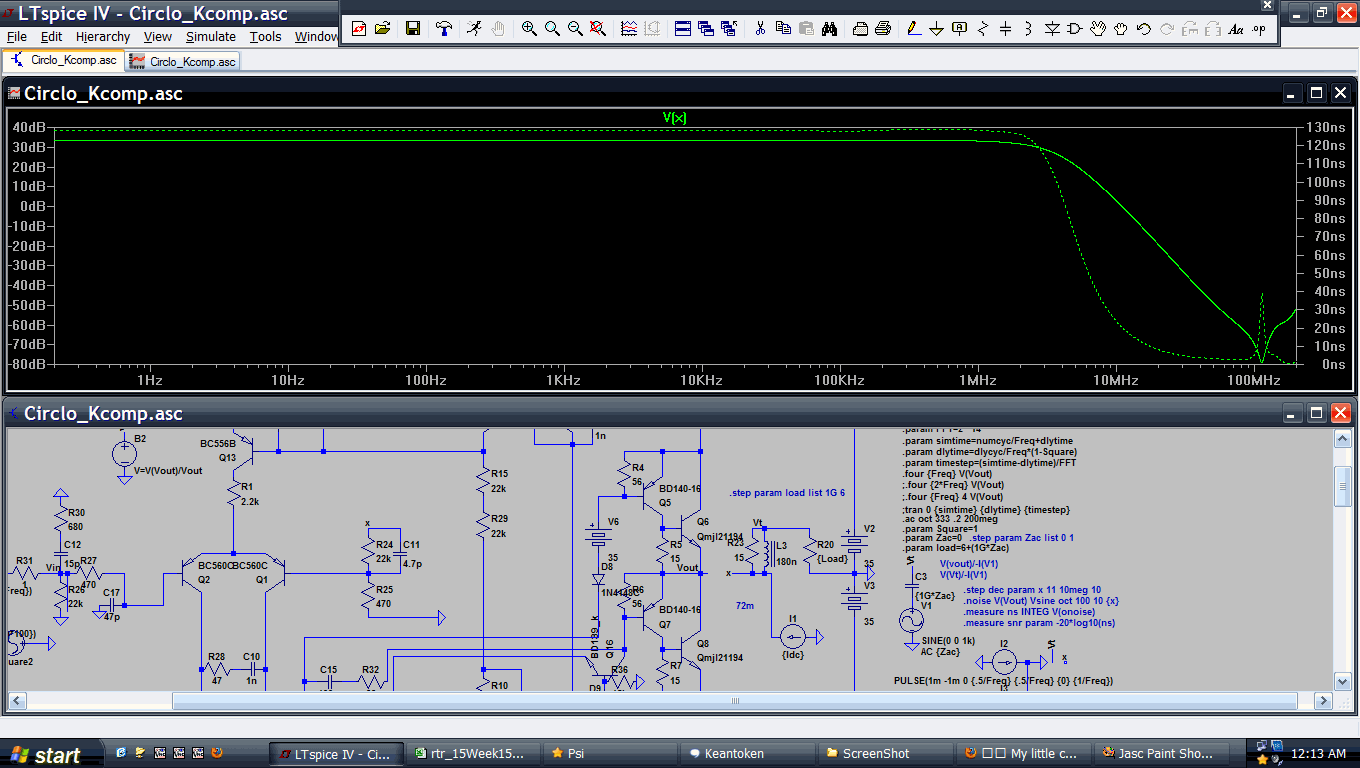Switch to the second Circlo_Kcomp.asc waveform tab
The image size is (1360, 768).
(183, 61)
